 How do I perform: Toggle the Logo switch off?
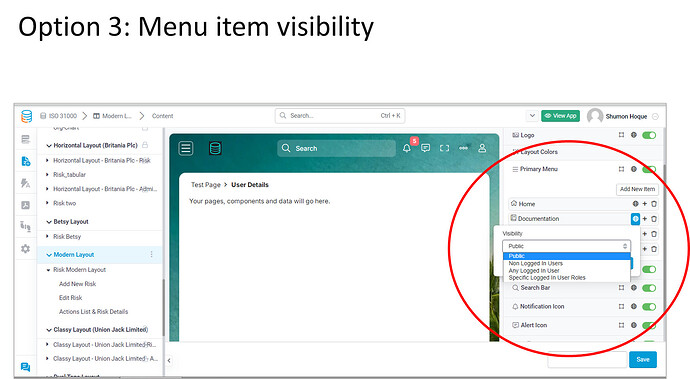[649, 135]
